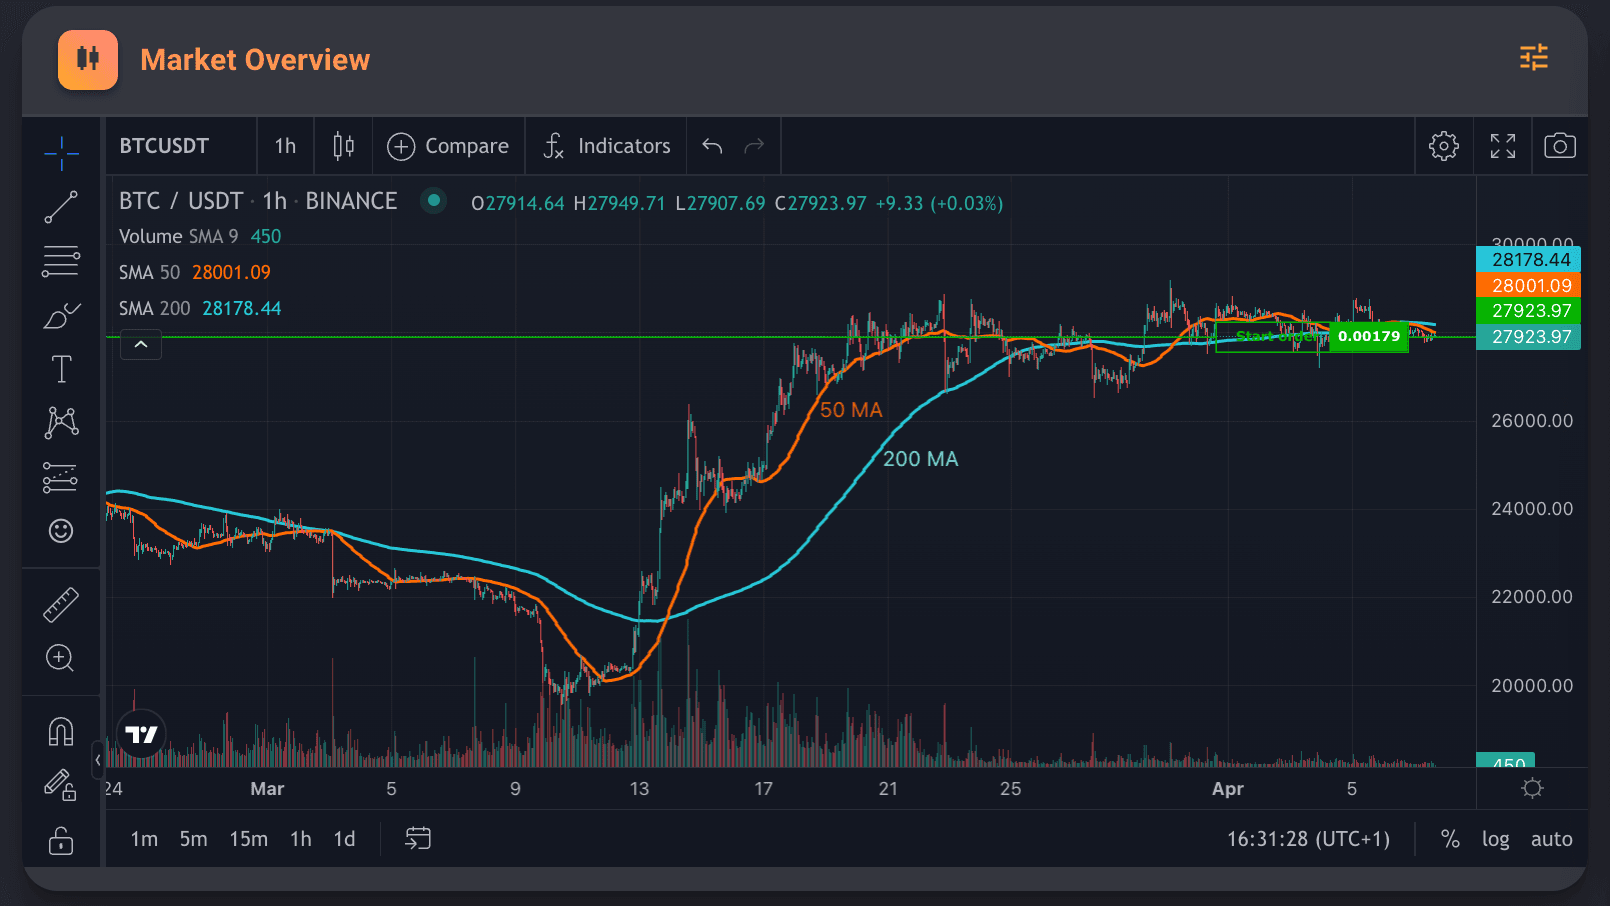Viewport: 1610px width, 906px height.
Task: Open the emoji icons tool
Action: tap(61, 530)
